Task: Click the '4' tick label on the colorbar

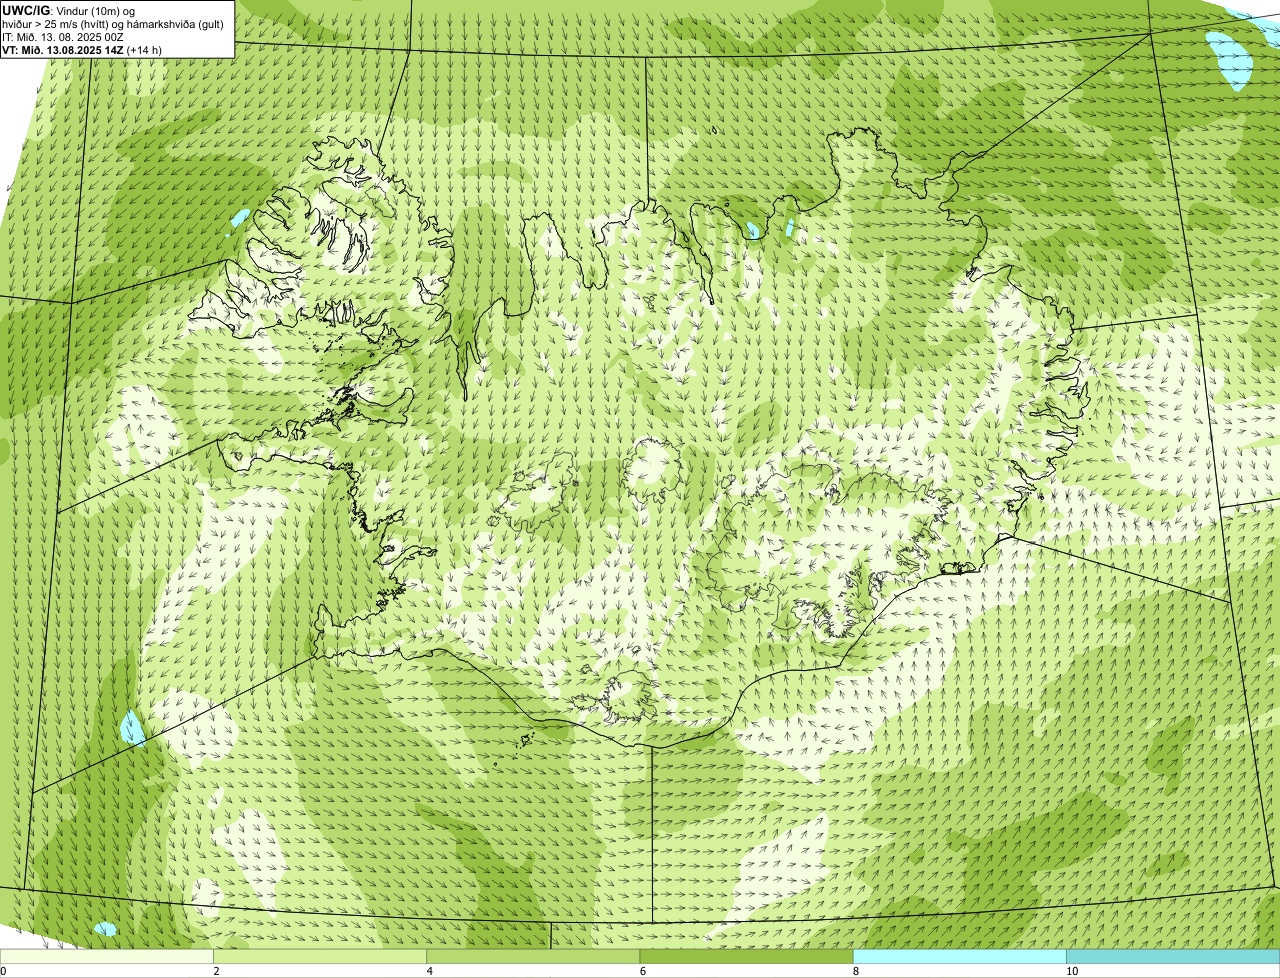Action: [x=429, y=971]
